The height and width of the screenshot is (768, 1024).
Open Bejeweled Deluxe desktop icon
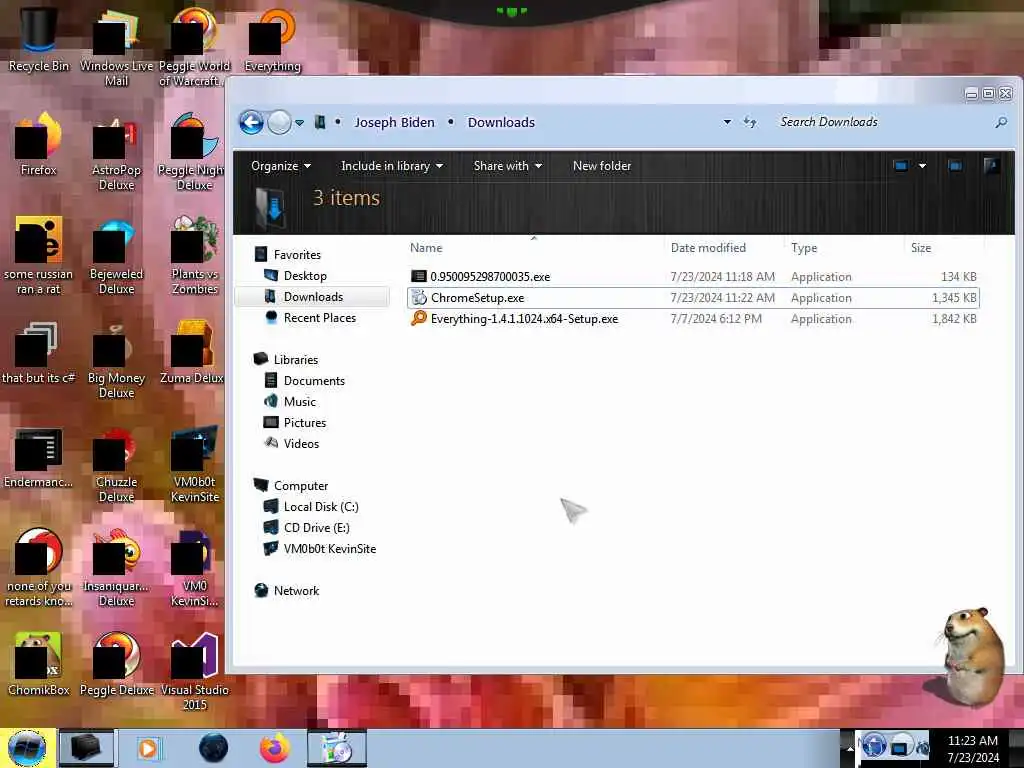pos(116,256)
